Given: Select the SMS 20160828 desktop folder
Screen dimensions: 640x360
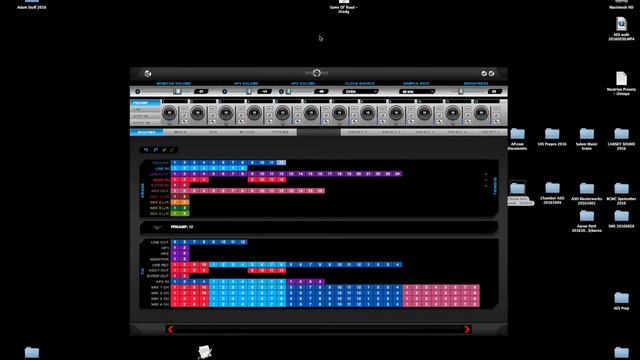Looking at the screenshot, I should point(621,219).
